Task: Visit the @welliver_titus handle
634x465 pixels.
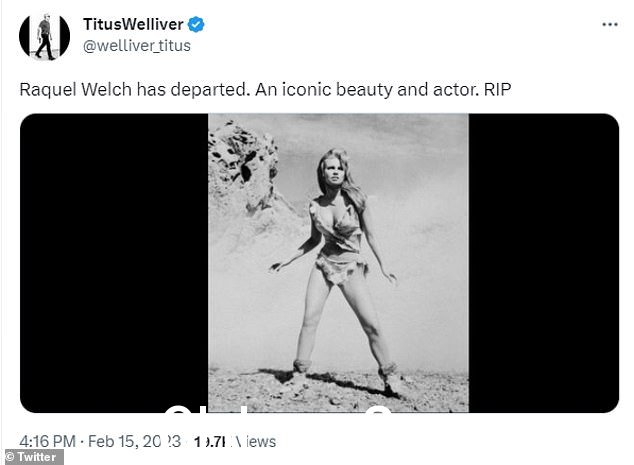Action: pyautogui.click(x=137, y=46)
